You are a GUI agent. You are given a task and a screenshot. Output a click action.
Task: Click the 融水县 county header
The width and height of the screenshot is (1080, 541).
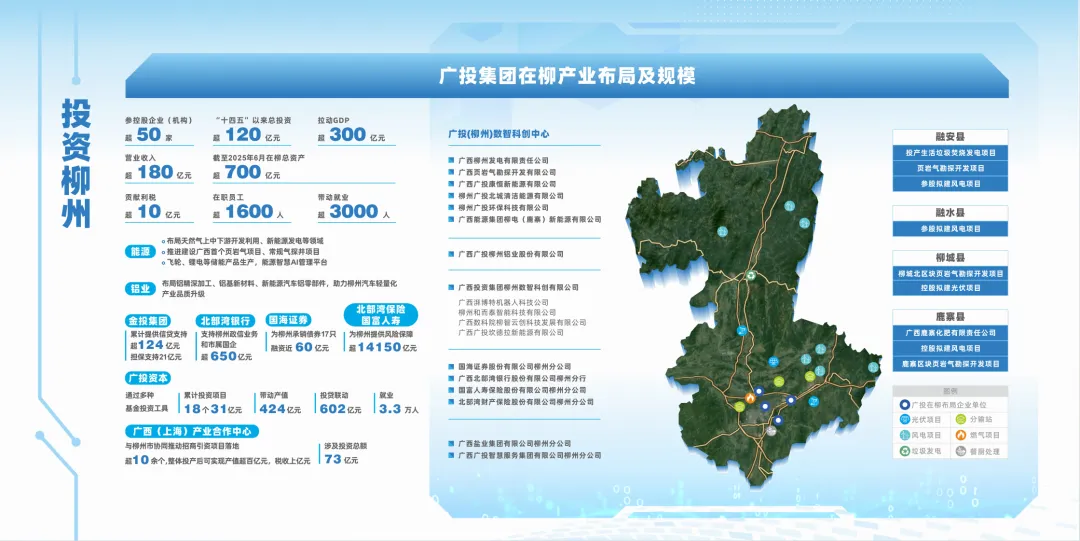[950, 213]
